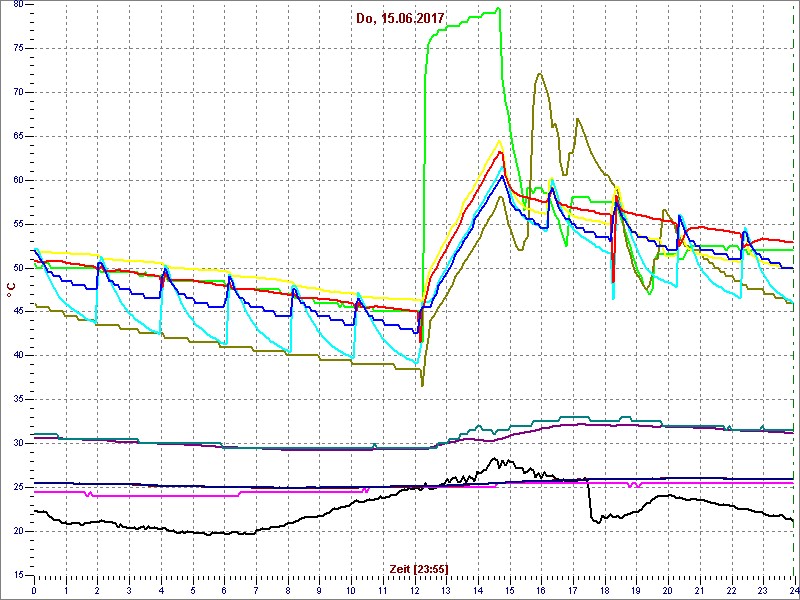Click hour 10 on the time axis
Screen dimensions: 800x600
click(351, 590)
